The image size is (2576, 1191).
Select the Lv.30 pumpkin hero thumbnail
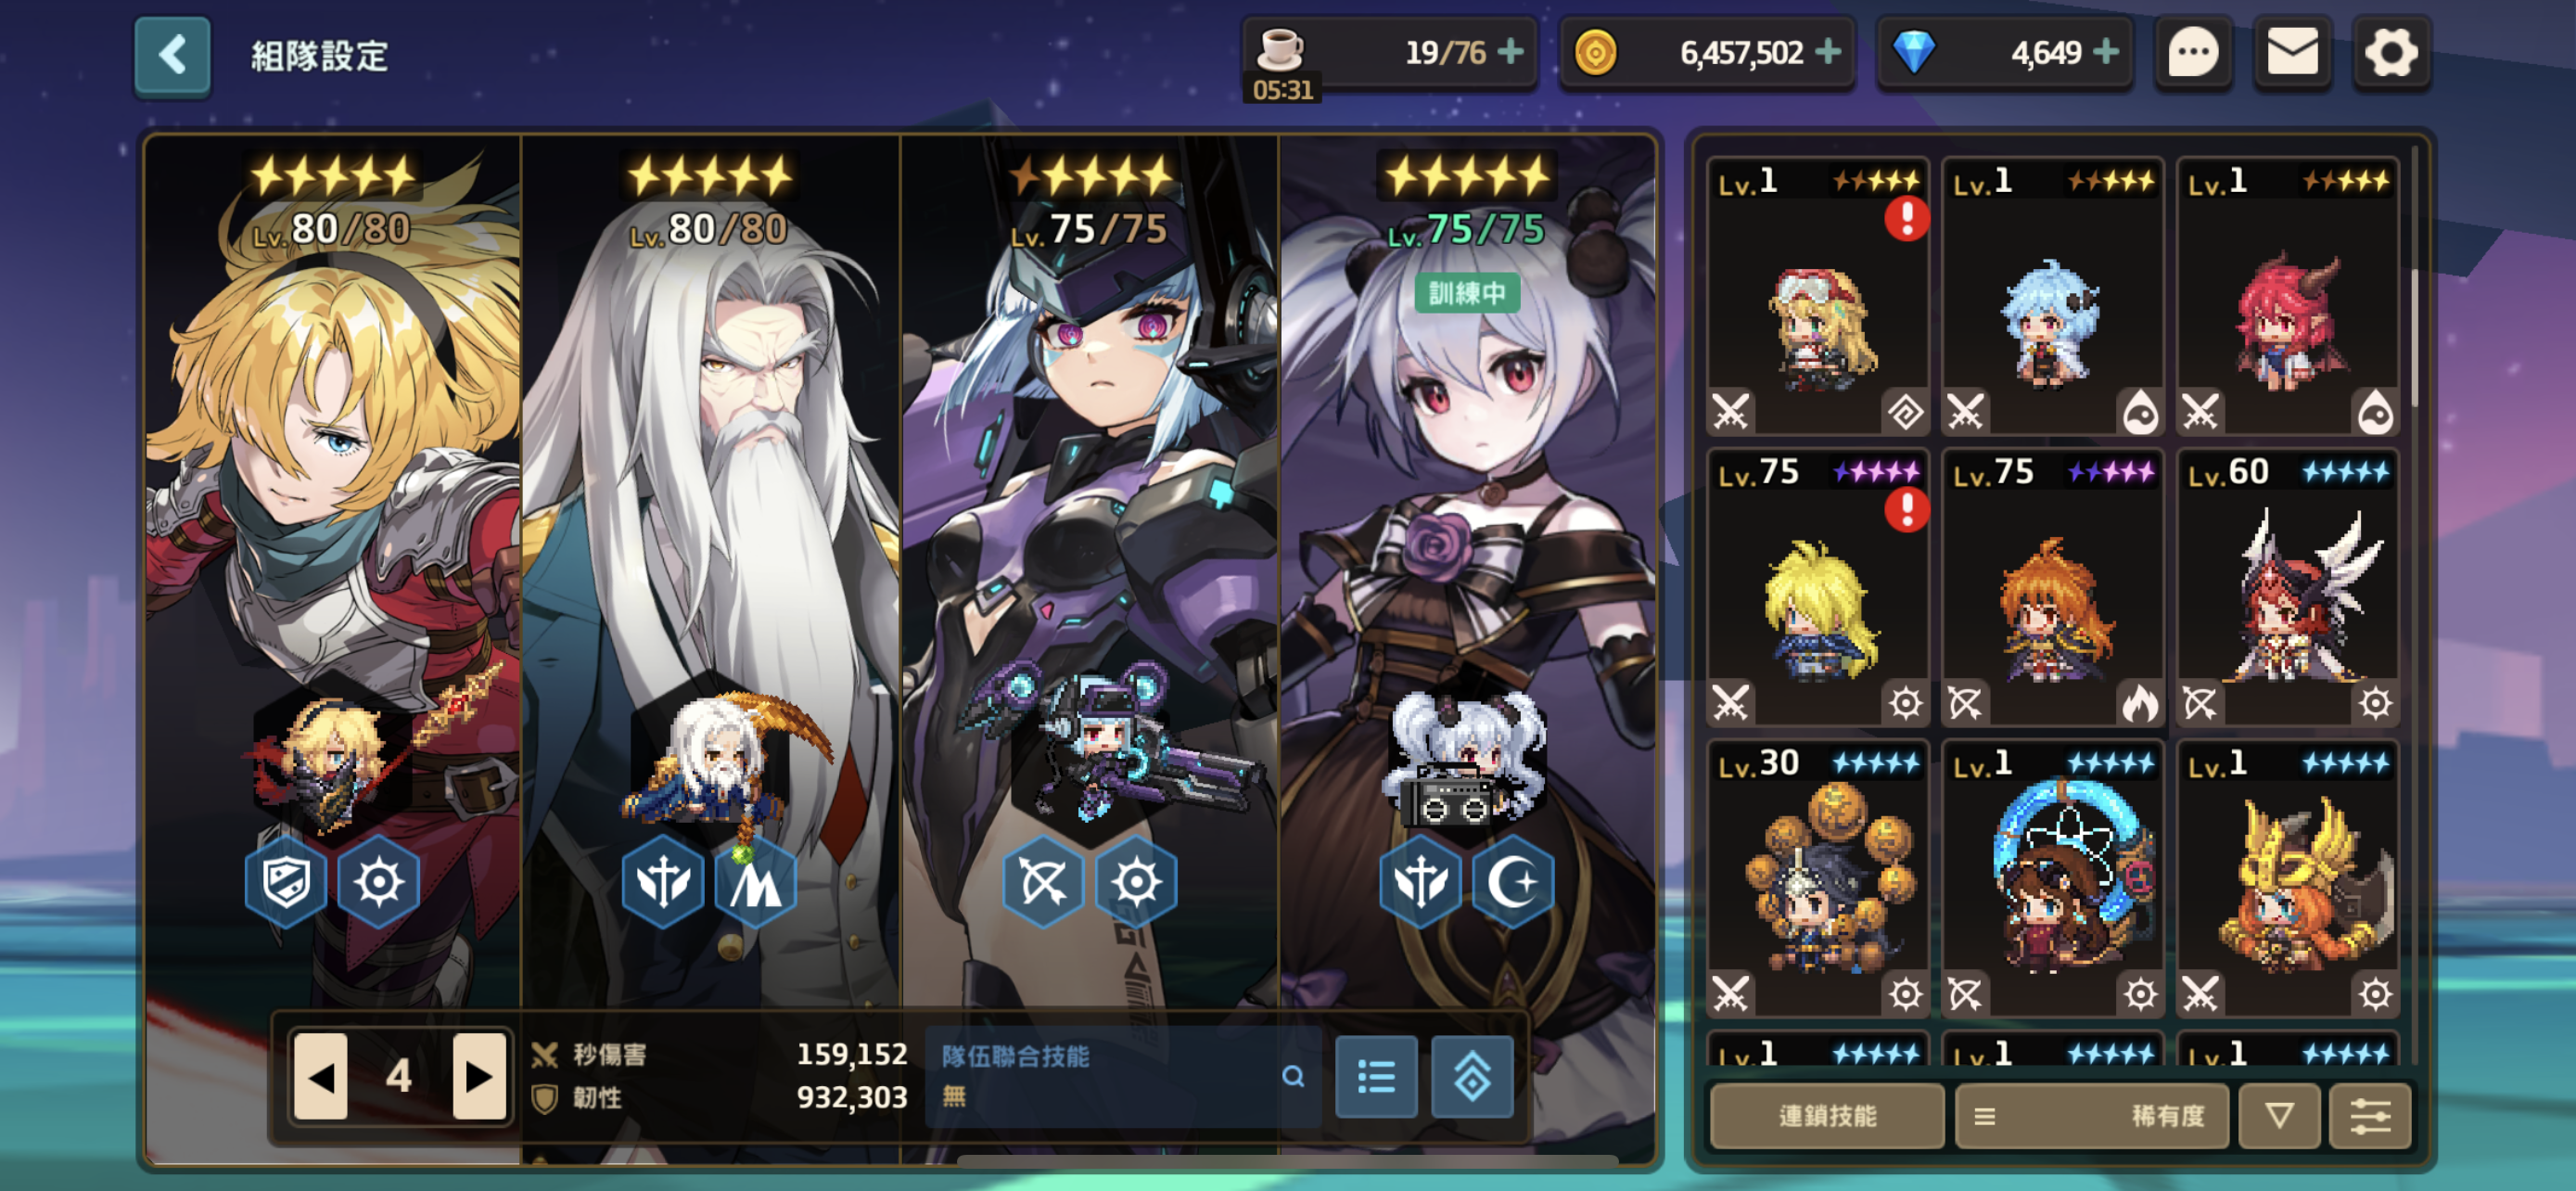click(1818, 878)
